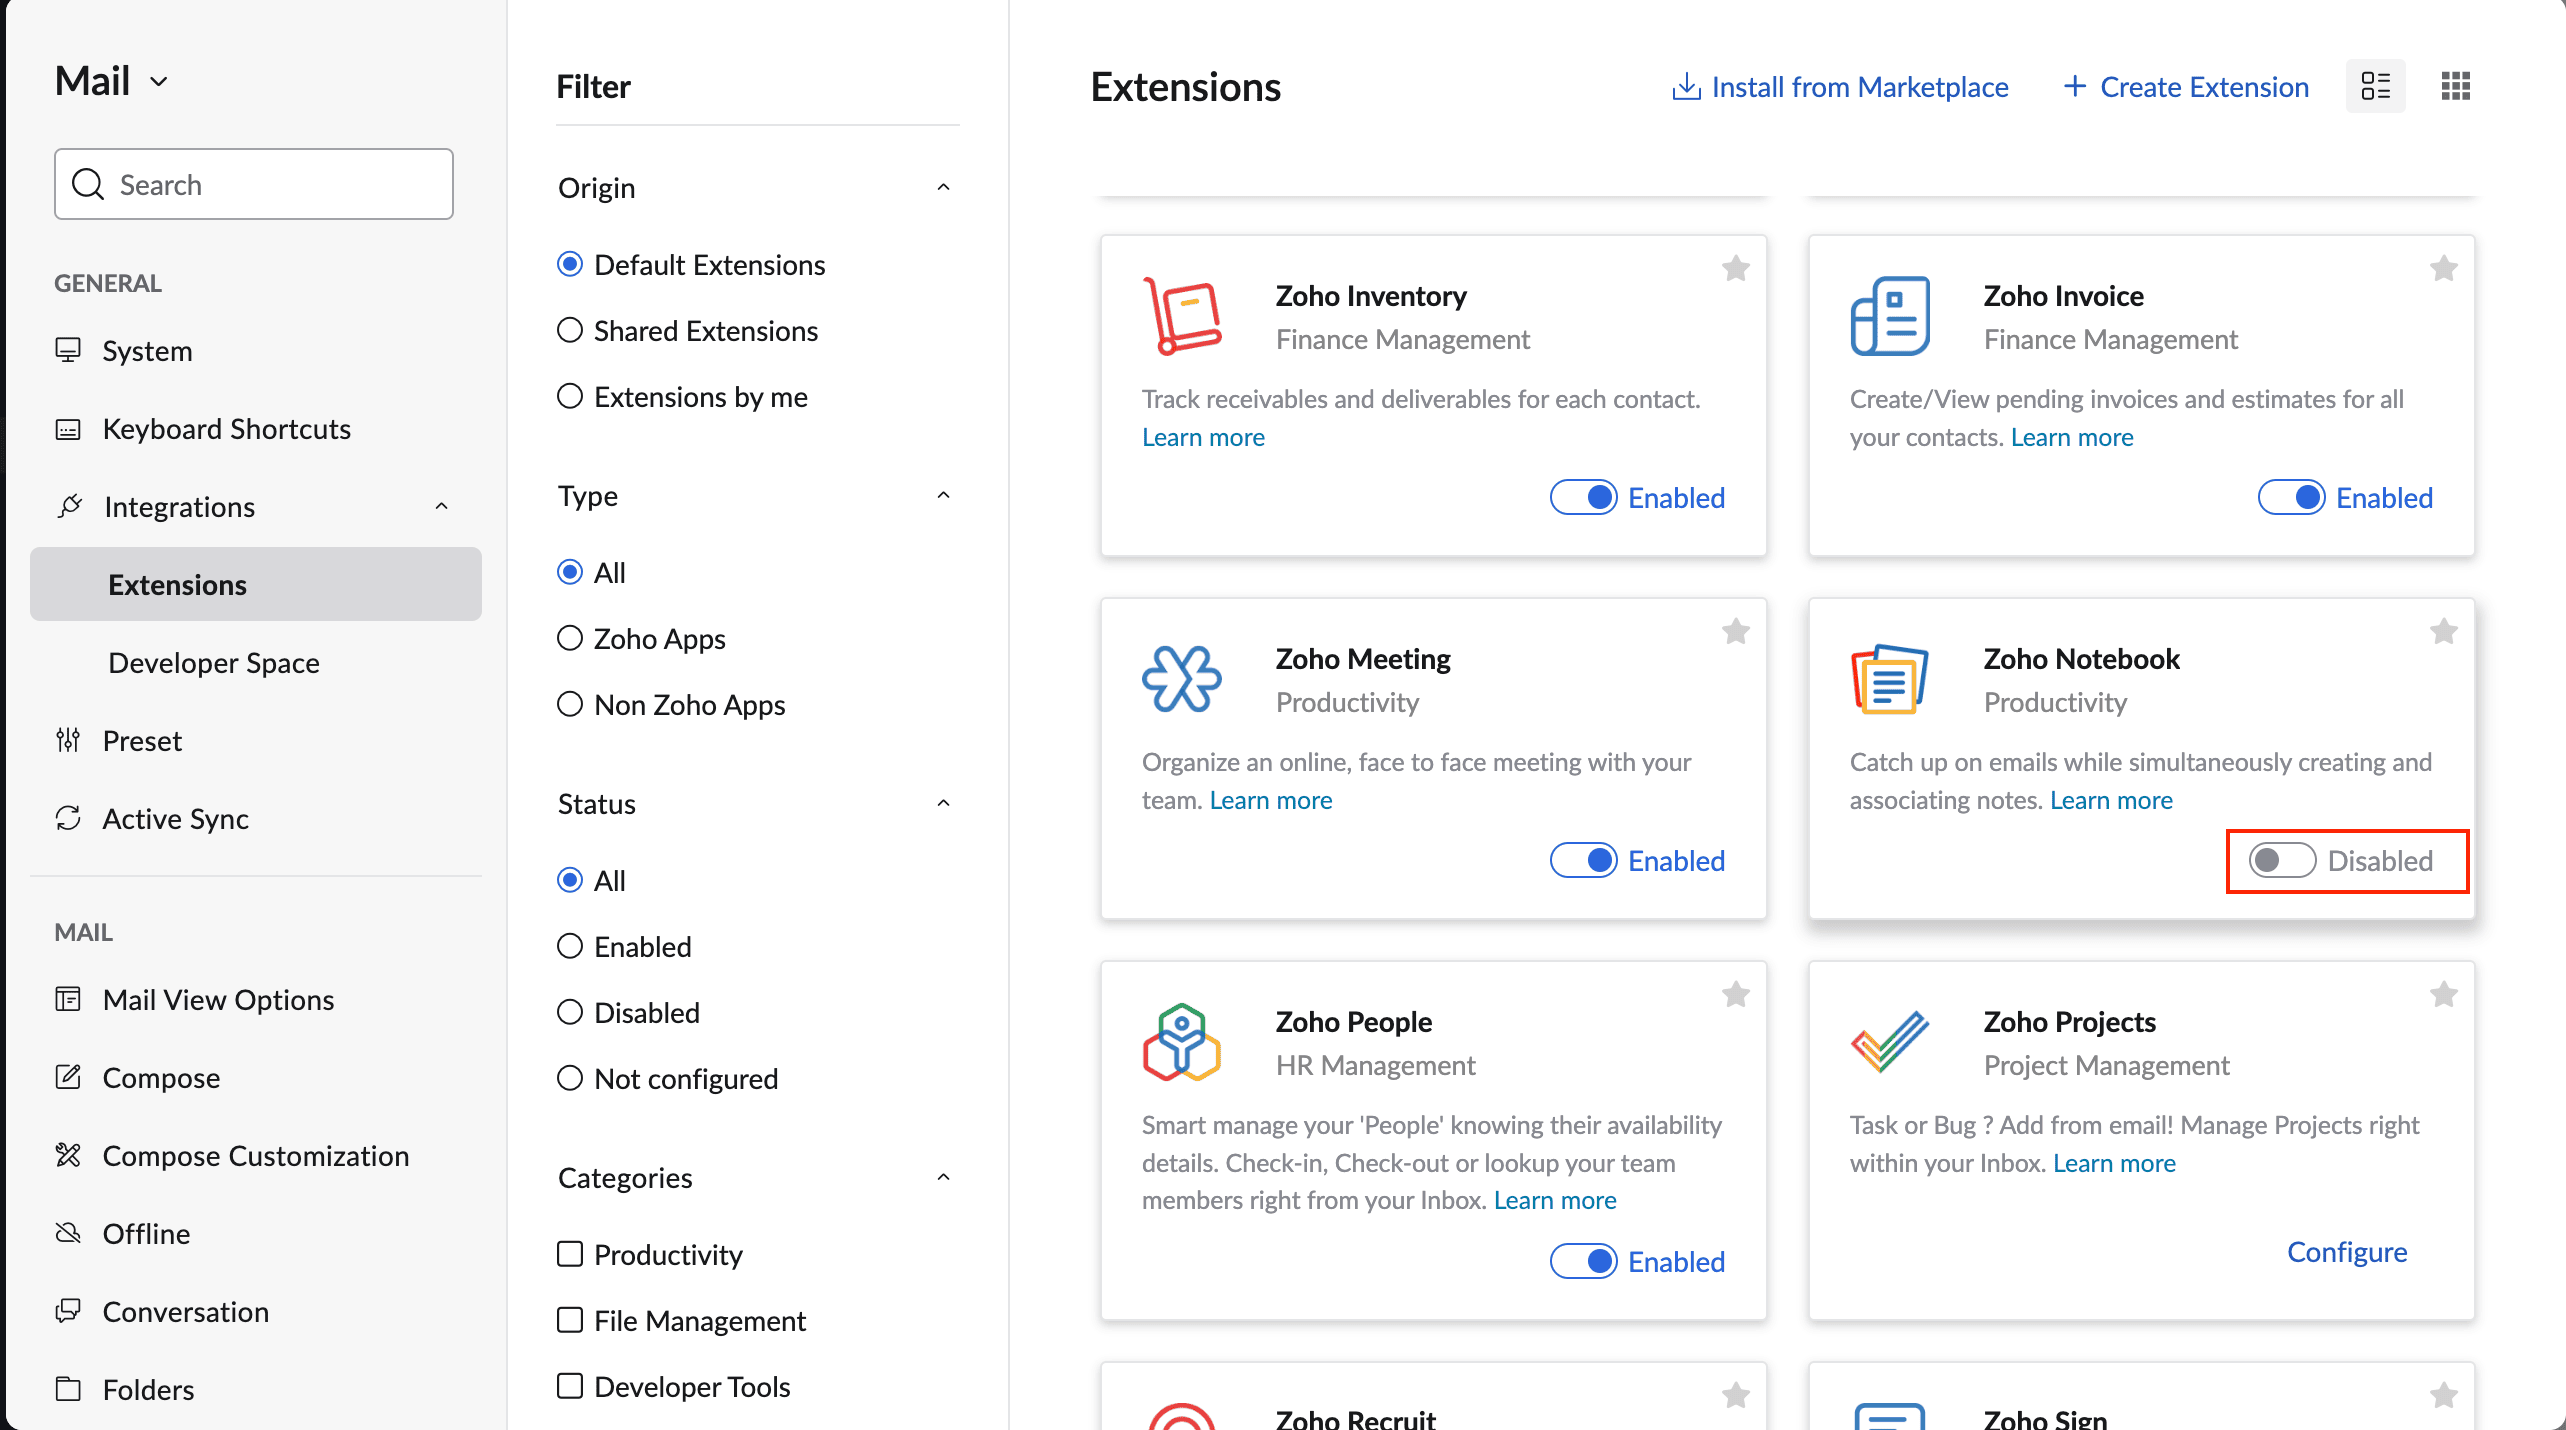
Task: Click the Zoho Projects checkmark icon
Action: click(1889, 1041)
